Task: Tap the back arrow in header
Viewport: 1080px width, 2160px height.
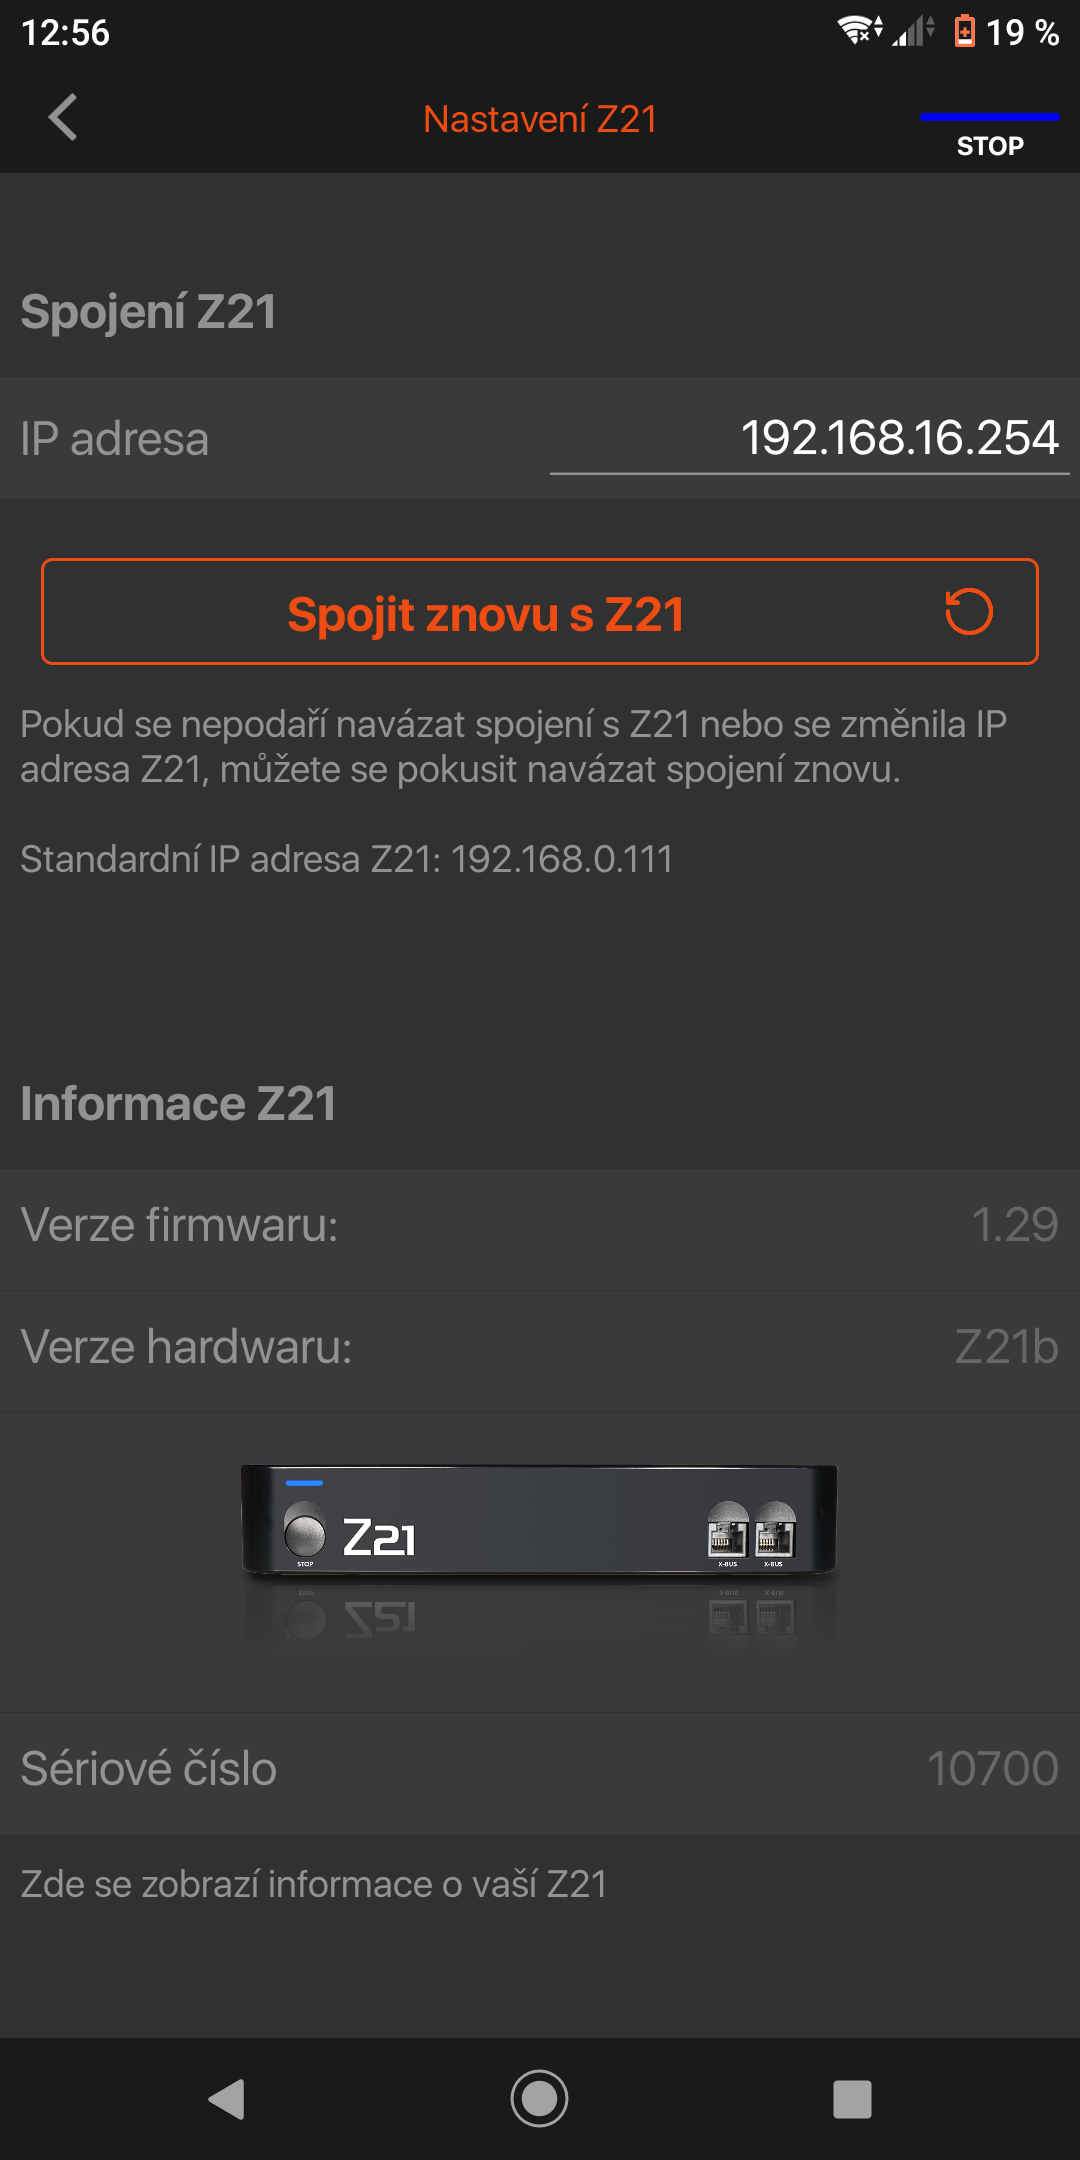Action: point(63,118)
